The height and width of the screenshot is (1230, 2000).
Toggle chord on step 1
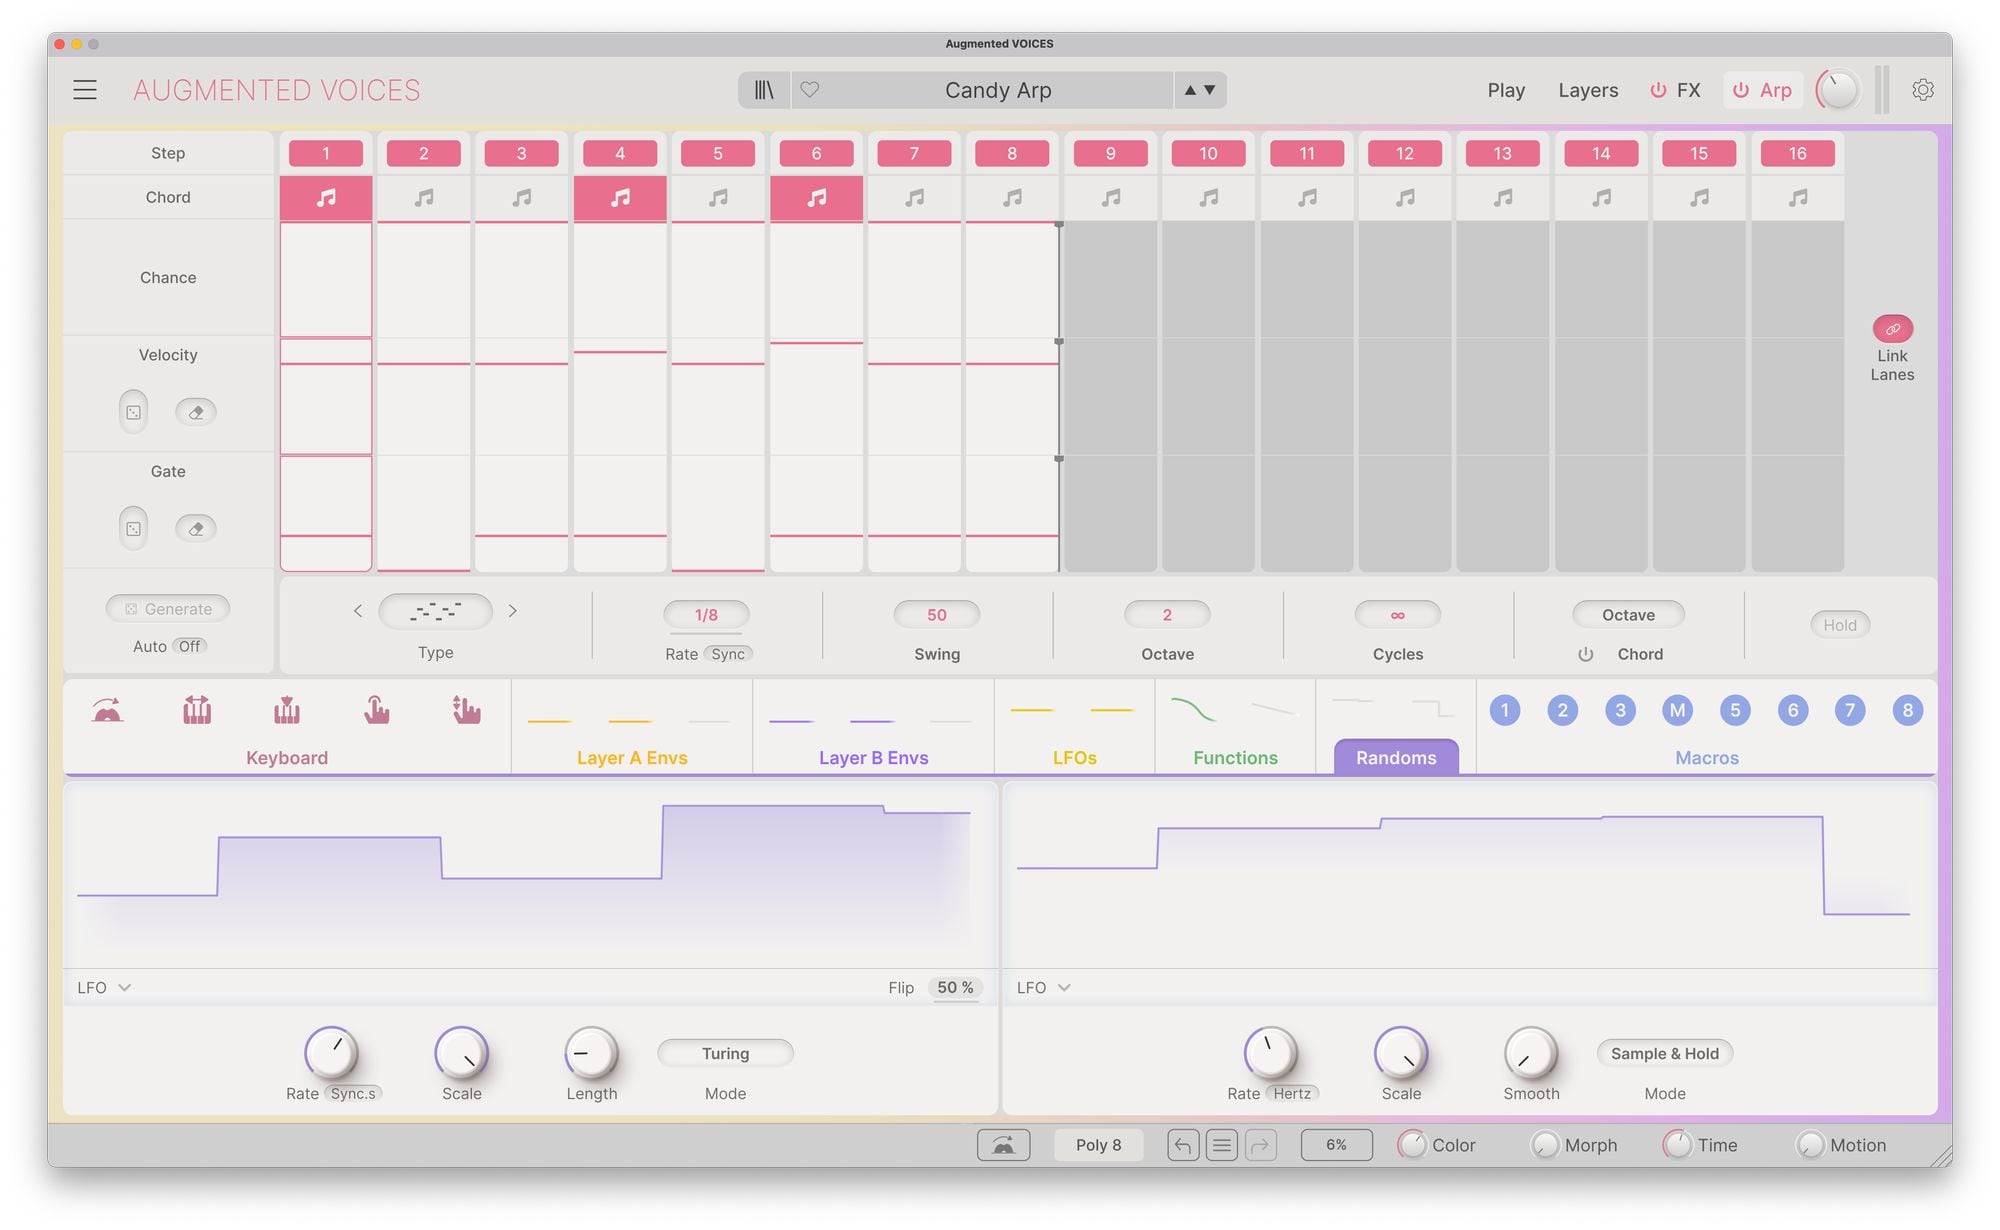click(326, 198)
